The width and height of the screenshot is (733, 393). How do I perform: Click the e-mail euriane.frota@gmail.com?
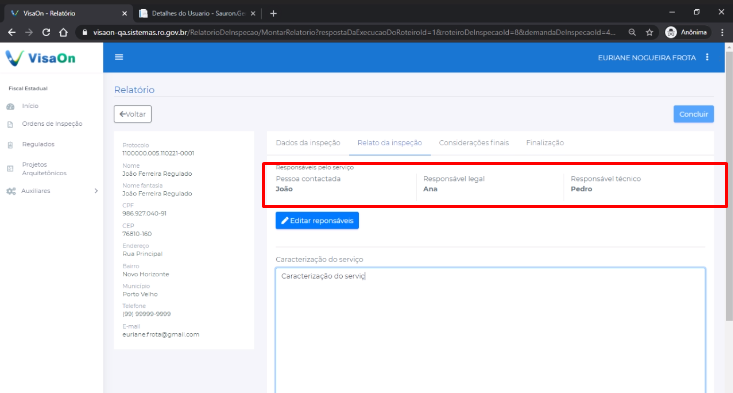point(160,335)
